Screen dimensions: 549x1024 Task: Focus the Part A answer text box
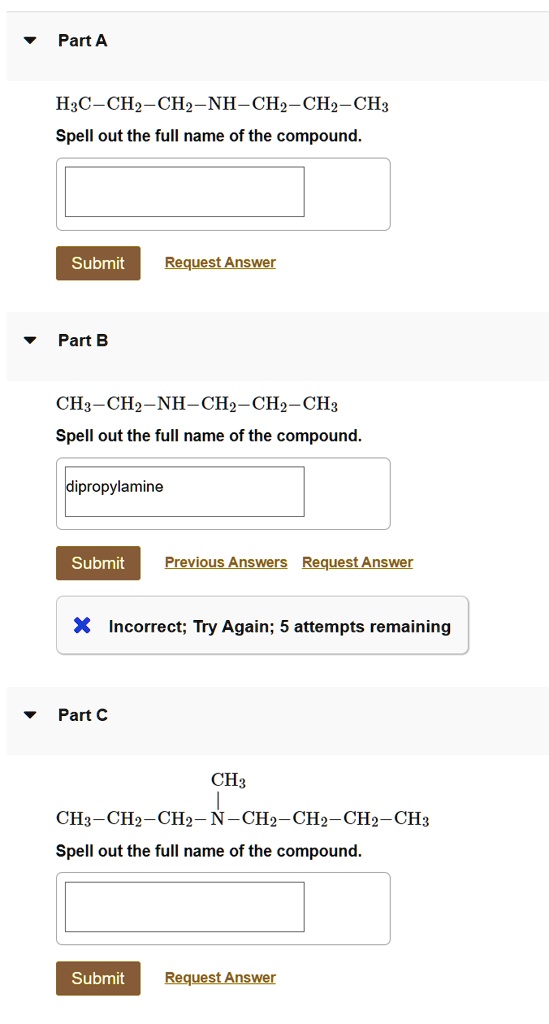click(x=185, y=191)
